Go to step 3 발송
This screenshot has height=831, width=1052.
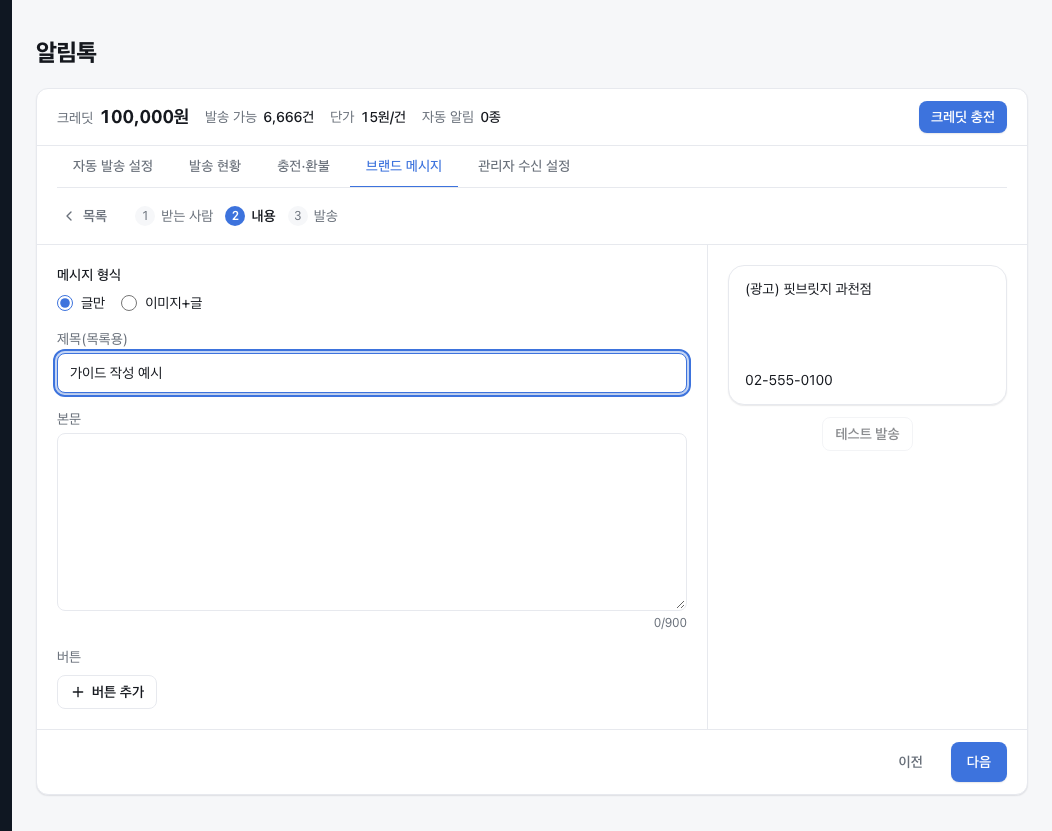[x=313, y=216]
